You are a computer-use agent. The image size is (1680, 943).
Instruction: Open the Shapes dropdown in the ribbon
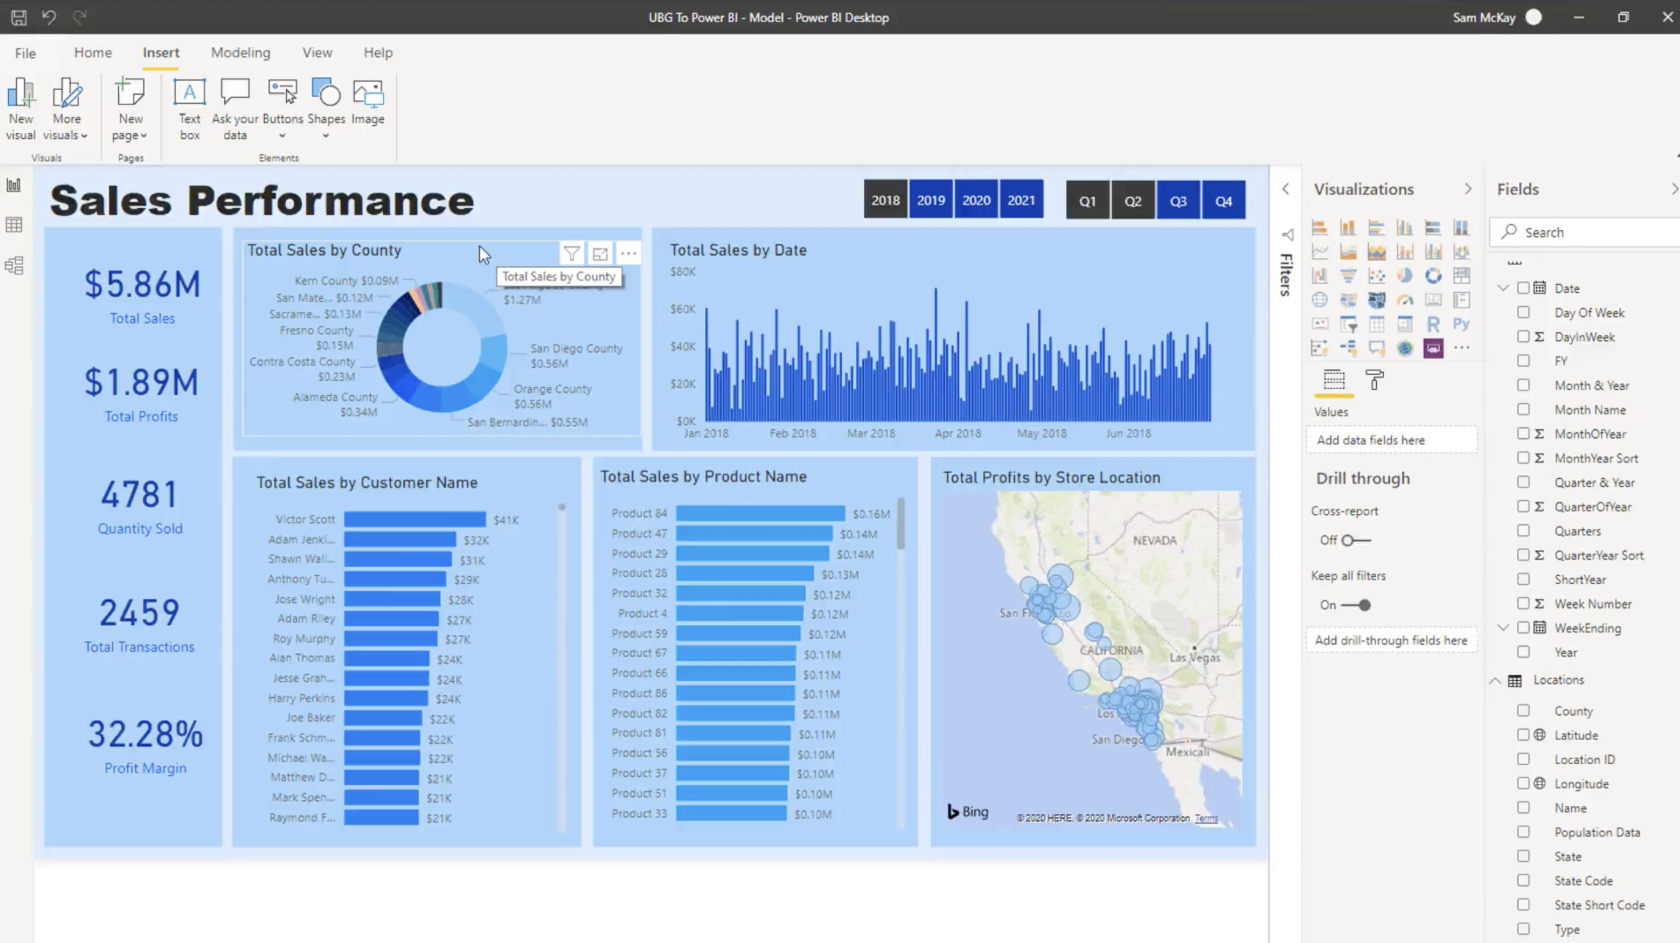[326, 109]
